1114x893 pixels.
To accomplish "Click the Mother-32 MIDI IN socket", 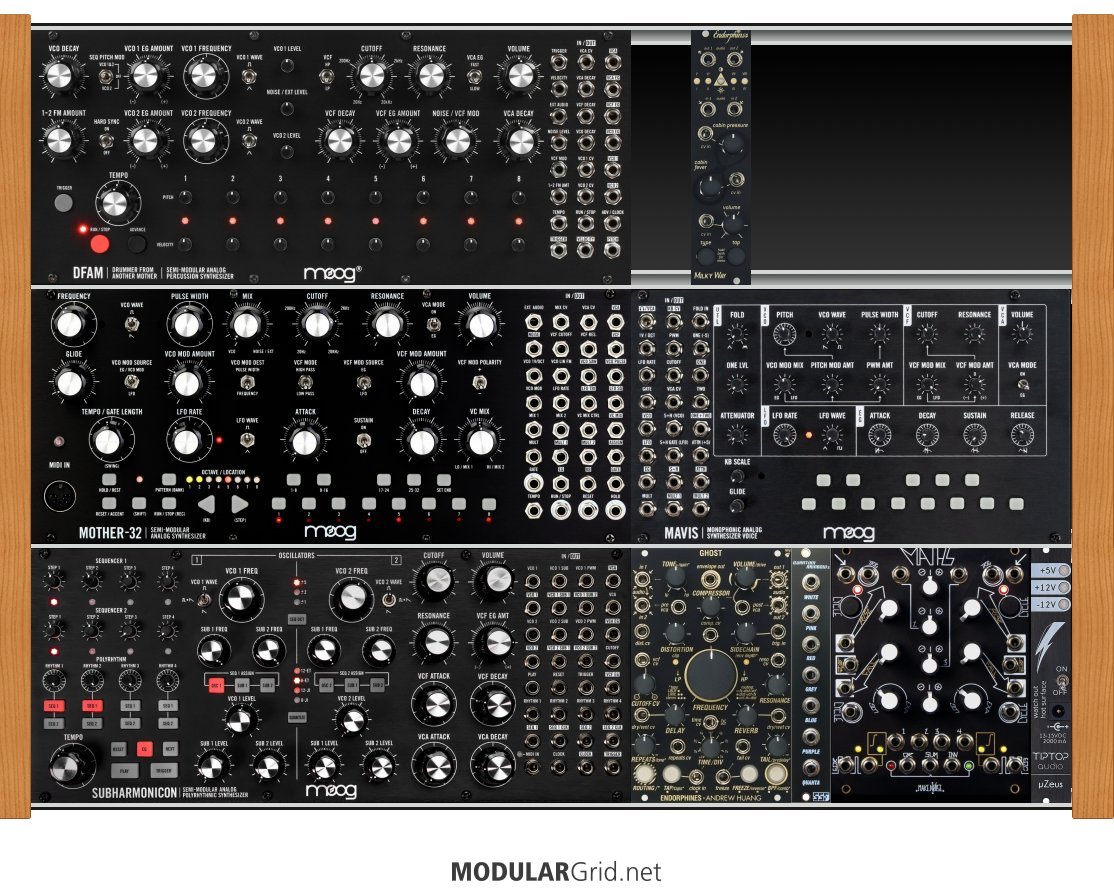I will click(60, 497).
